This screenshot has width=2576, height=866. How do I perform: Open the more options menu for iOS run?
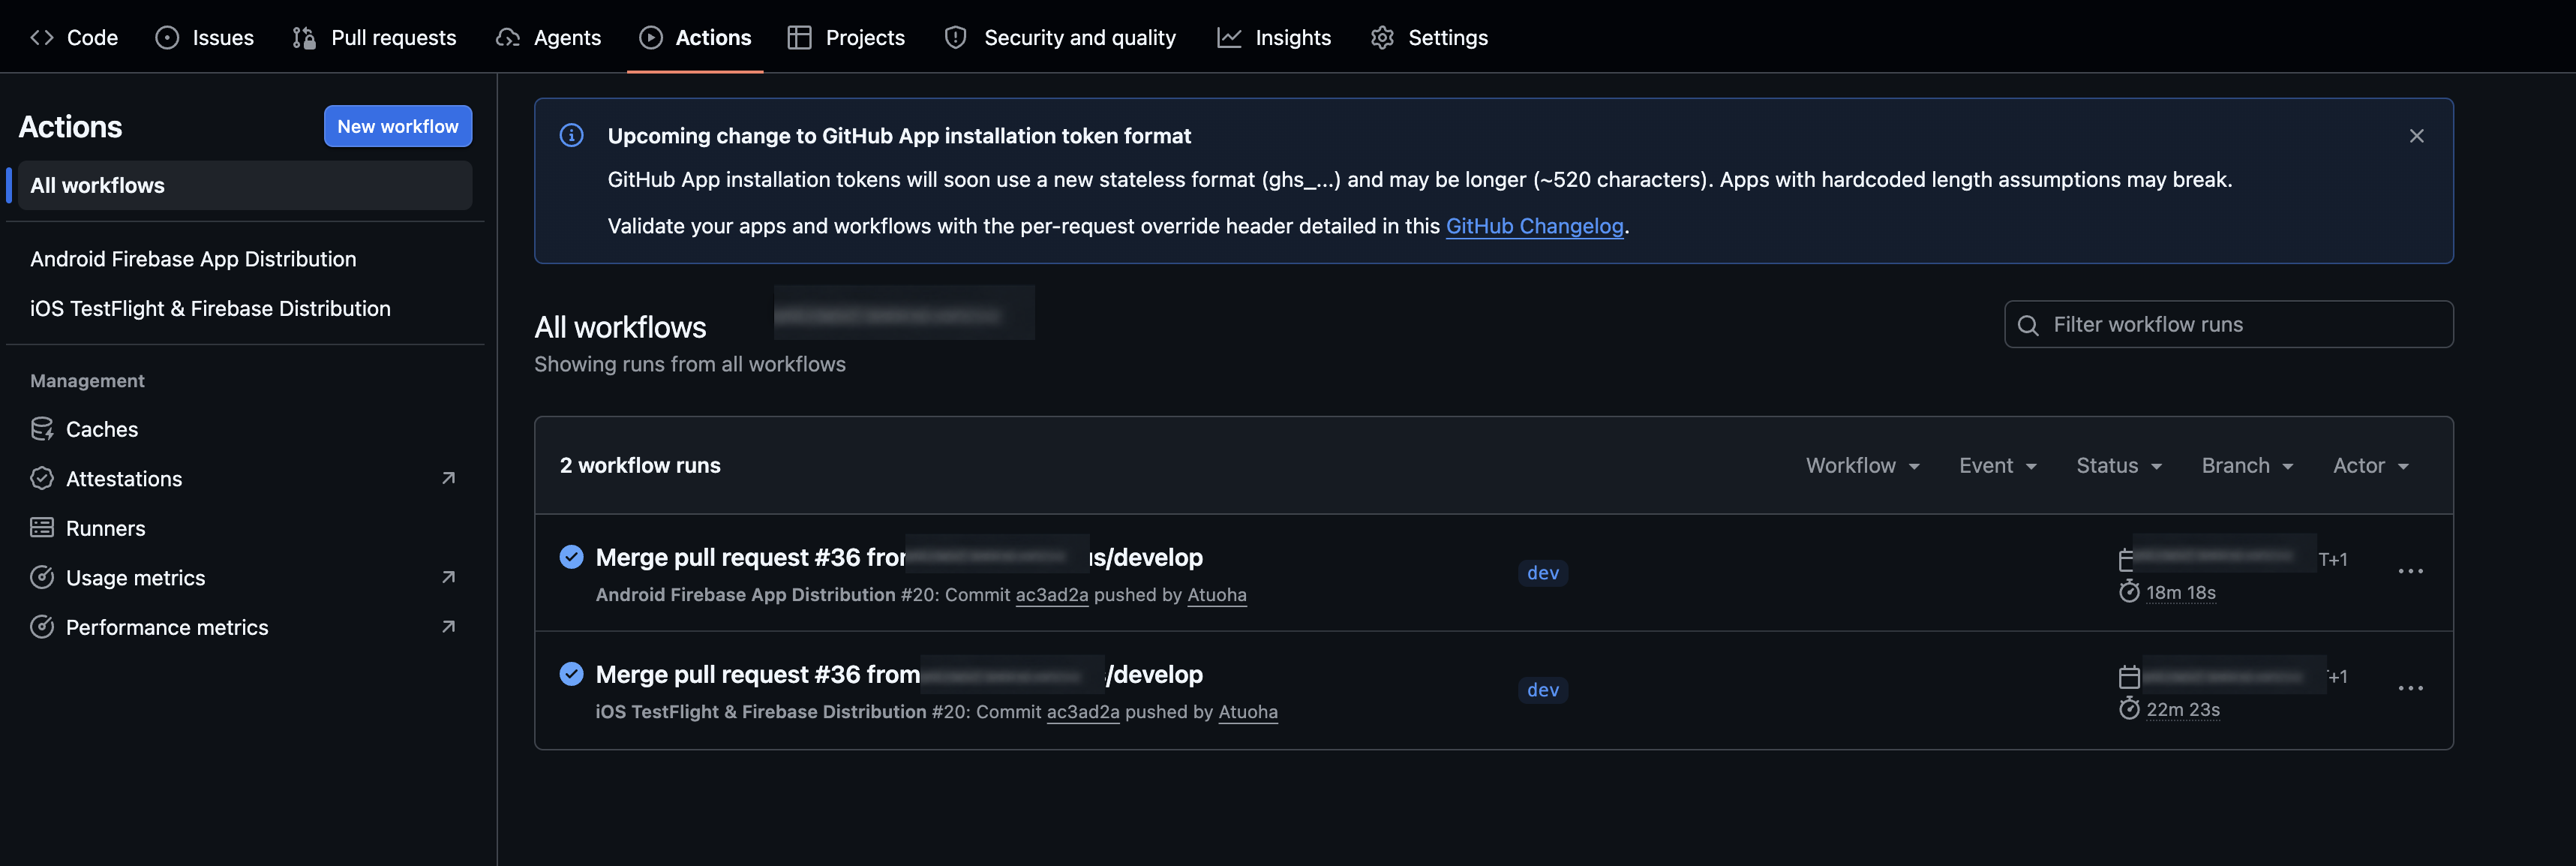click(x=2410, y=688)
